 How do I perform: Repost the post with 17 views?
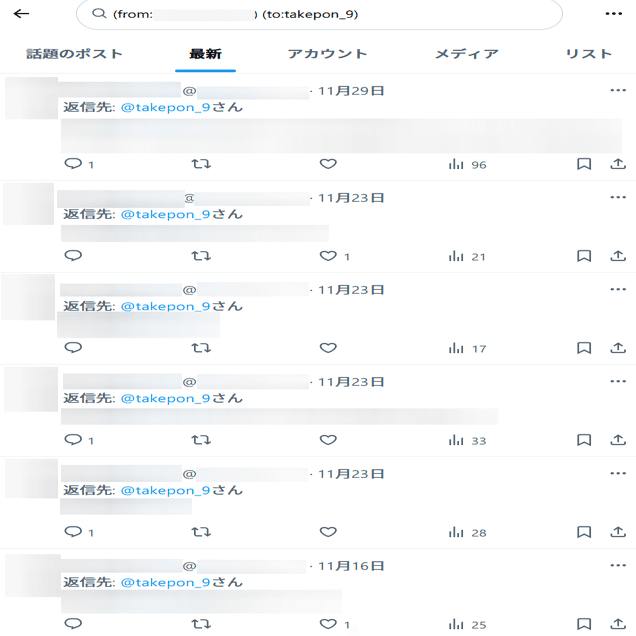(x=201, y=348)
